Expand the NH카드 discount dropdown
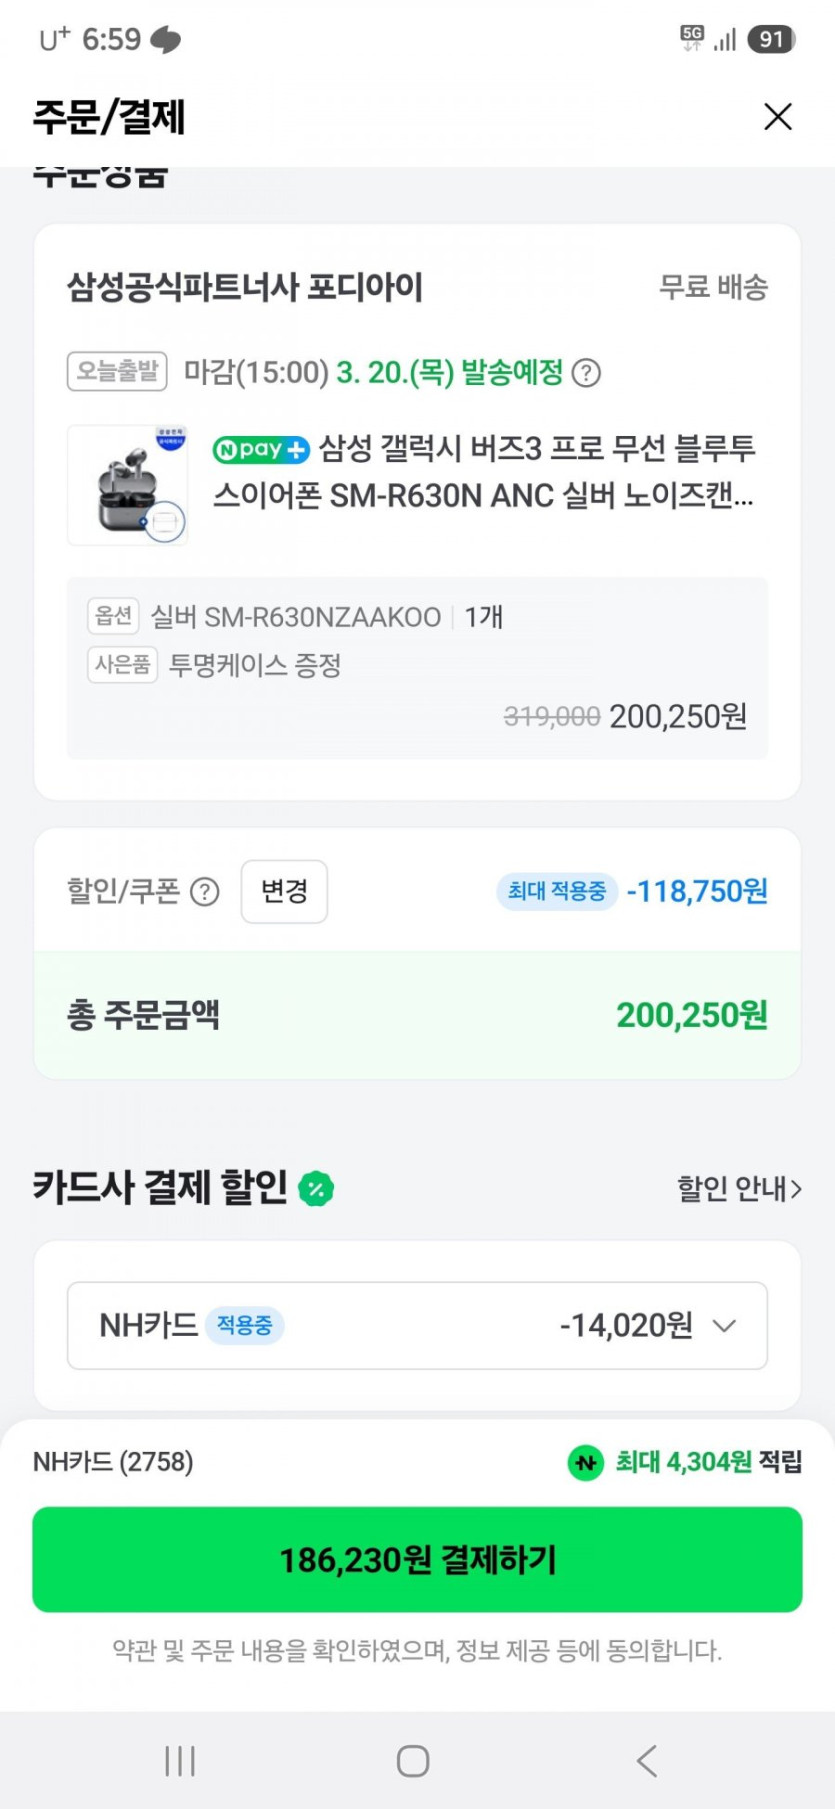 (417, 1325)
